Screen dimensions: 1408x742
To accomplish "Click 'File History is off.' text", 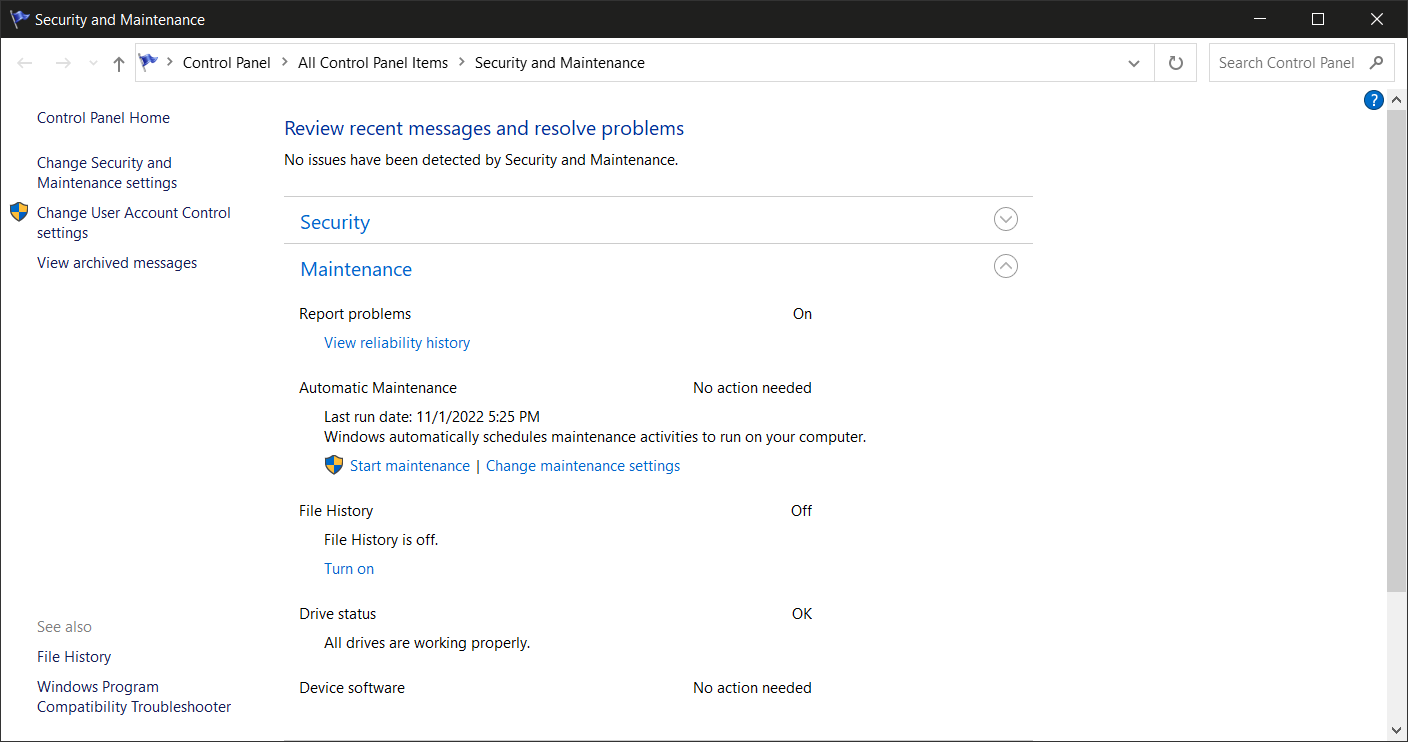I will click(x=381, y=540).
